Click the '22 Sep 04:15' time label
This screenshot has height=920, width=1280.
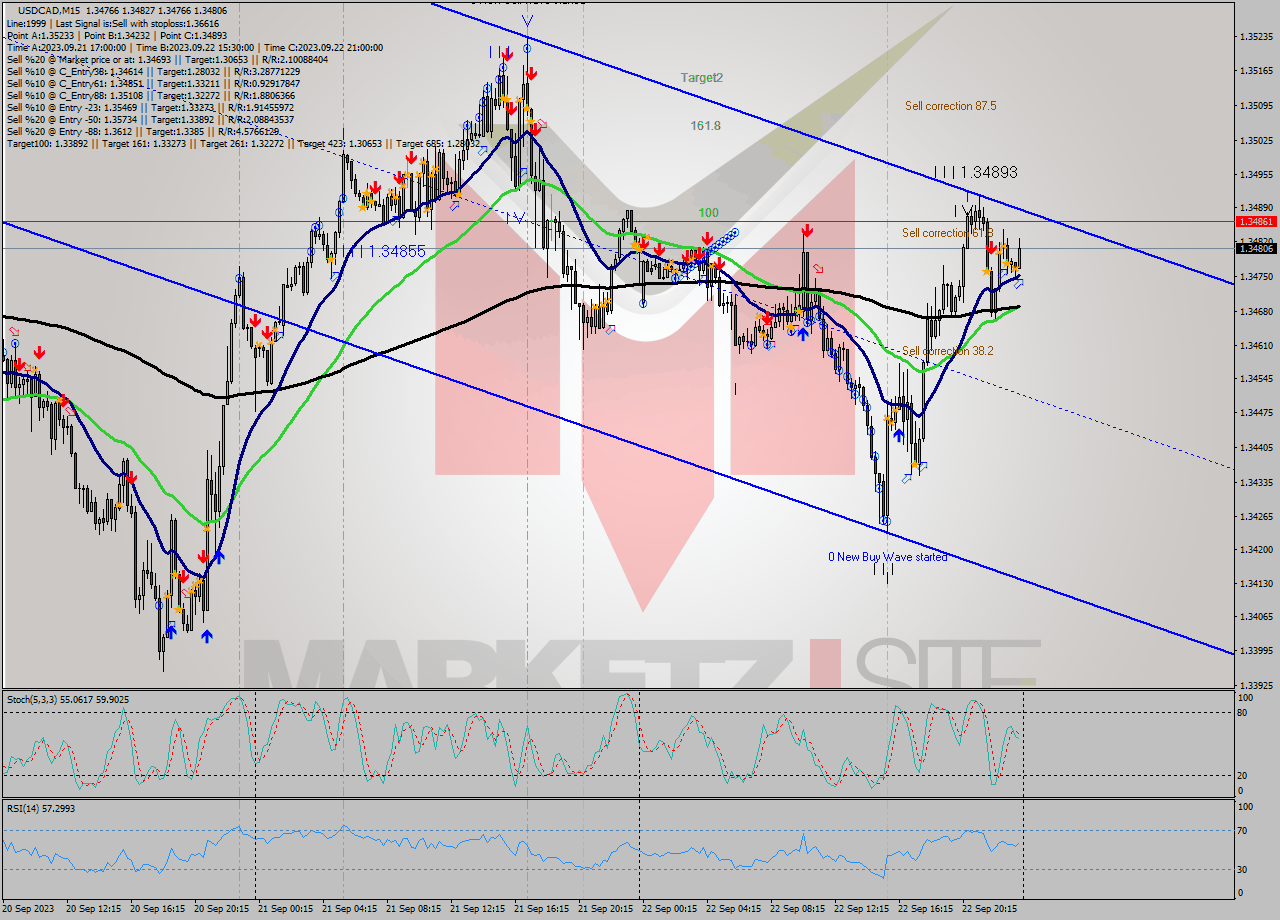click(734, 909)
